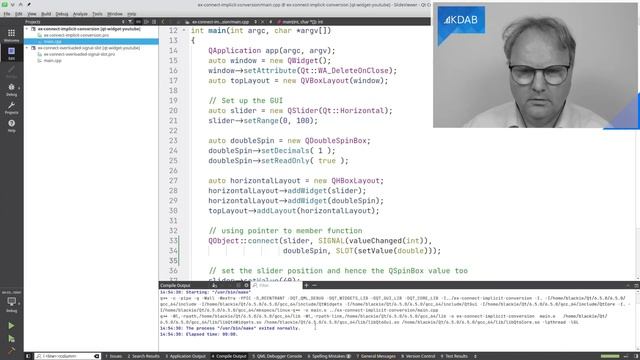Open the QML Debugger Console pane

(x=277, y=356)
